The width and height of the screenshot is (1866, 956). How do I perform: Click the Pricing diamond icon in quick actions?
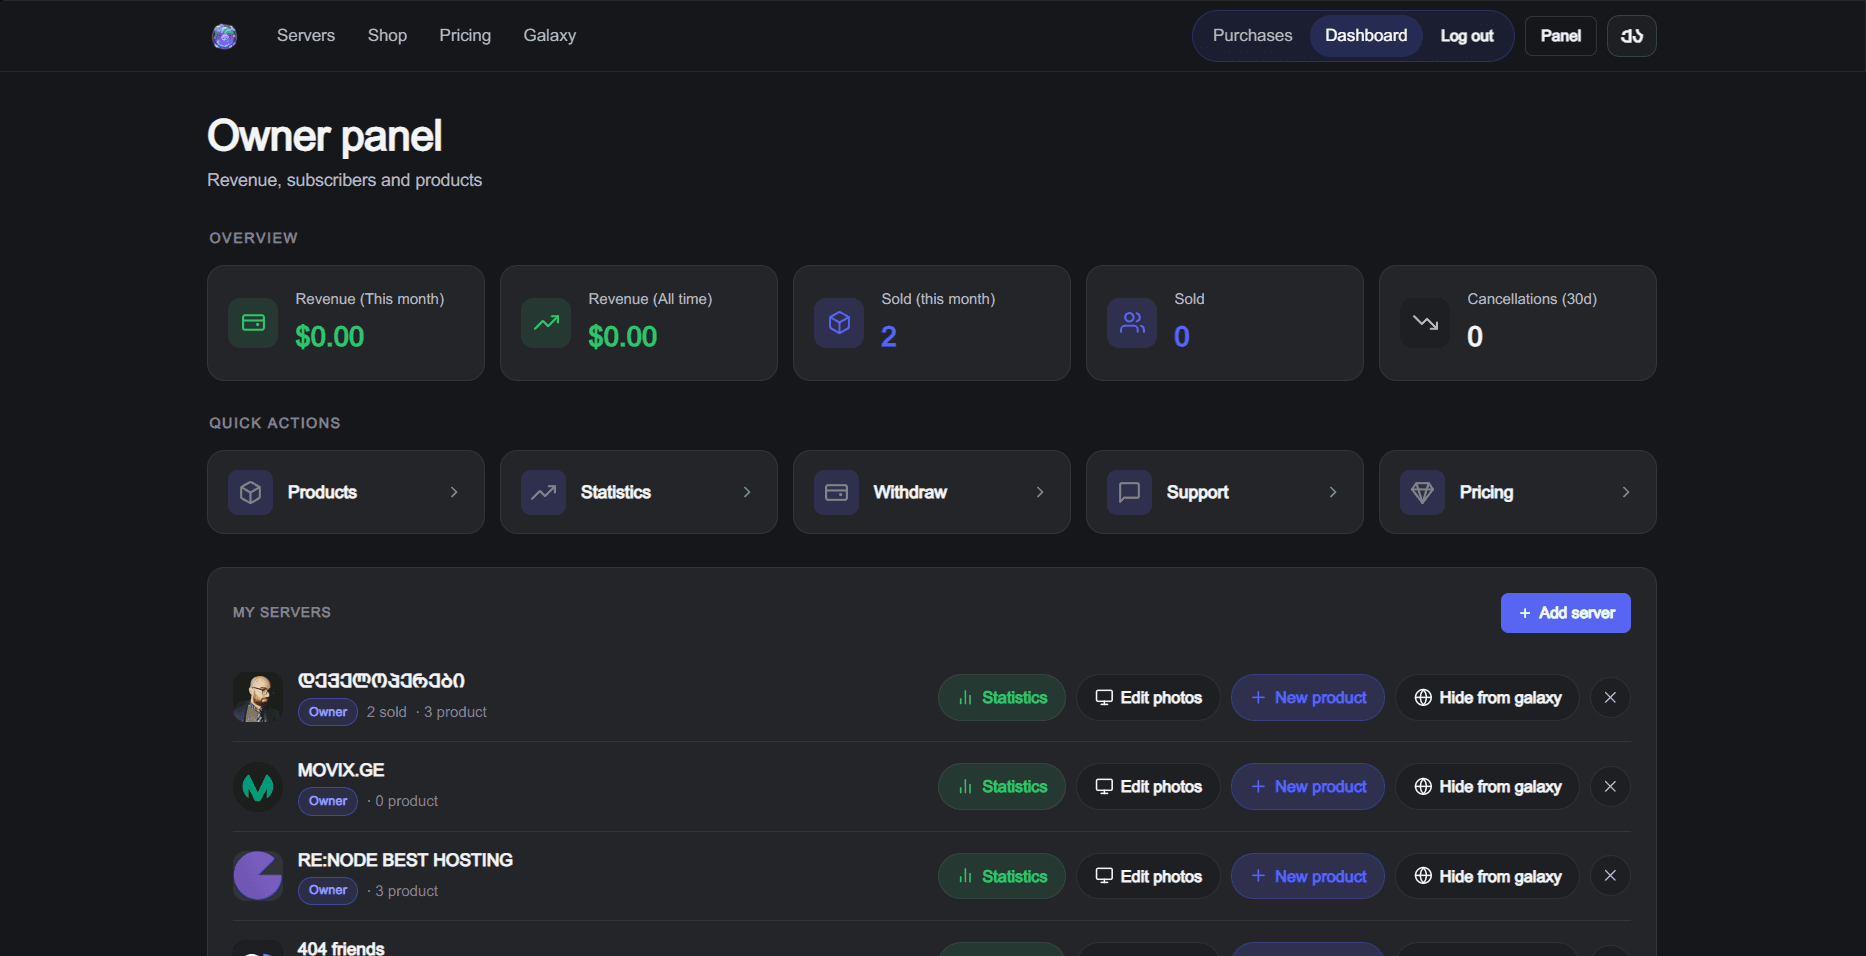click(x=1422, y=492)
